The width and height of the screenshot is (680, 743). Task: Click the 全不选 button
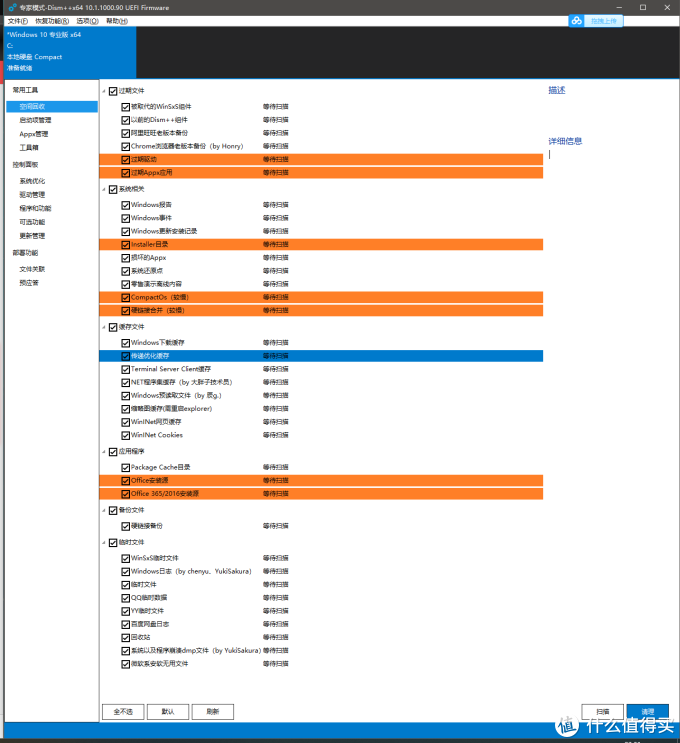click(x=123, y=712)
